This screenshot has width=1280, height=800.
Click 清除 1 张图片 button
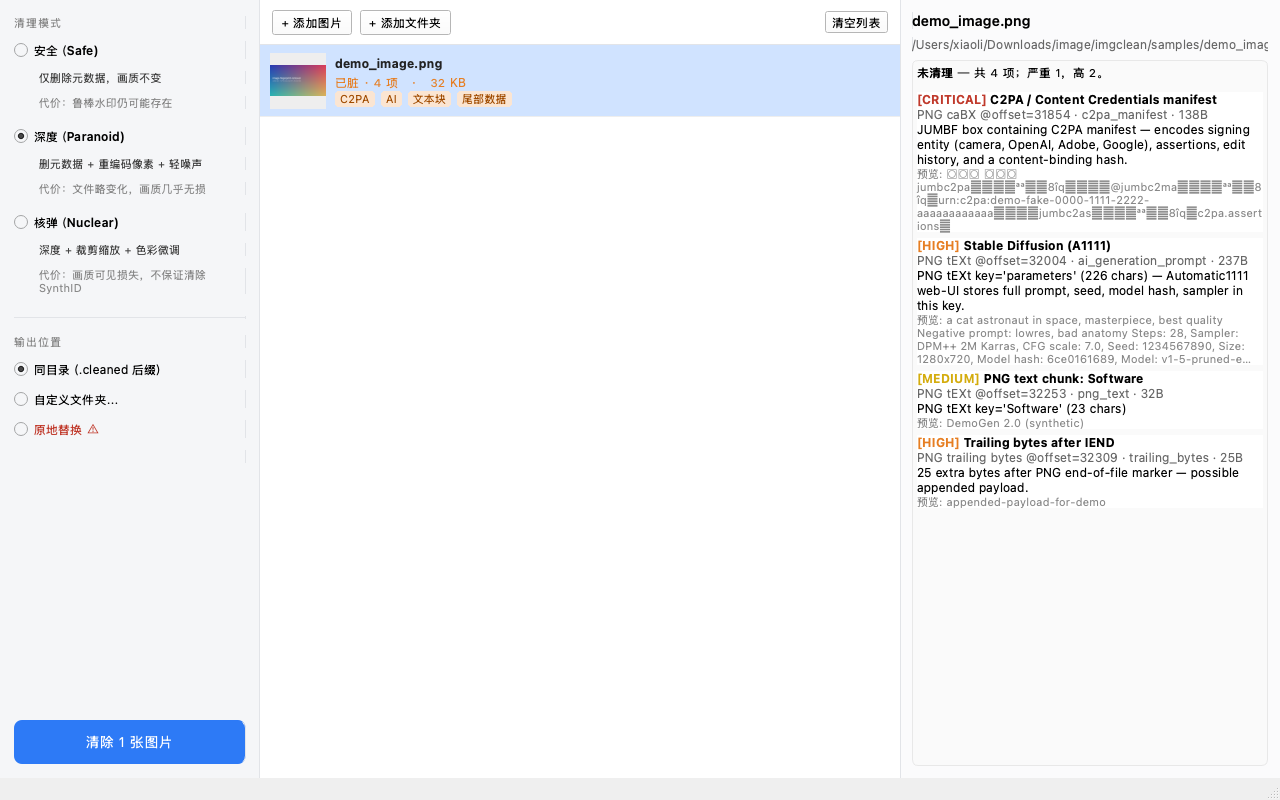[129, 742]
